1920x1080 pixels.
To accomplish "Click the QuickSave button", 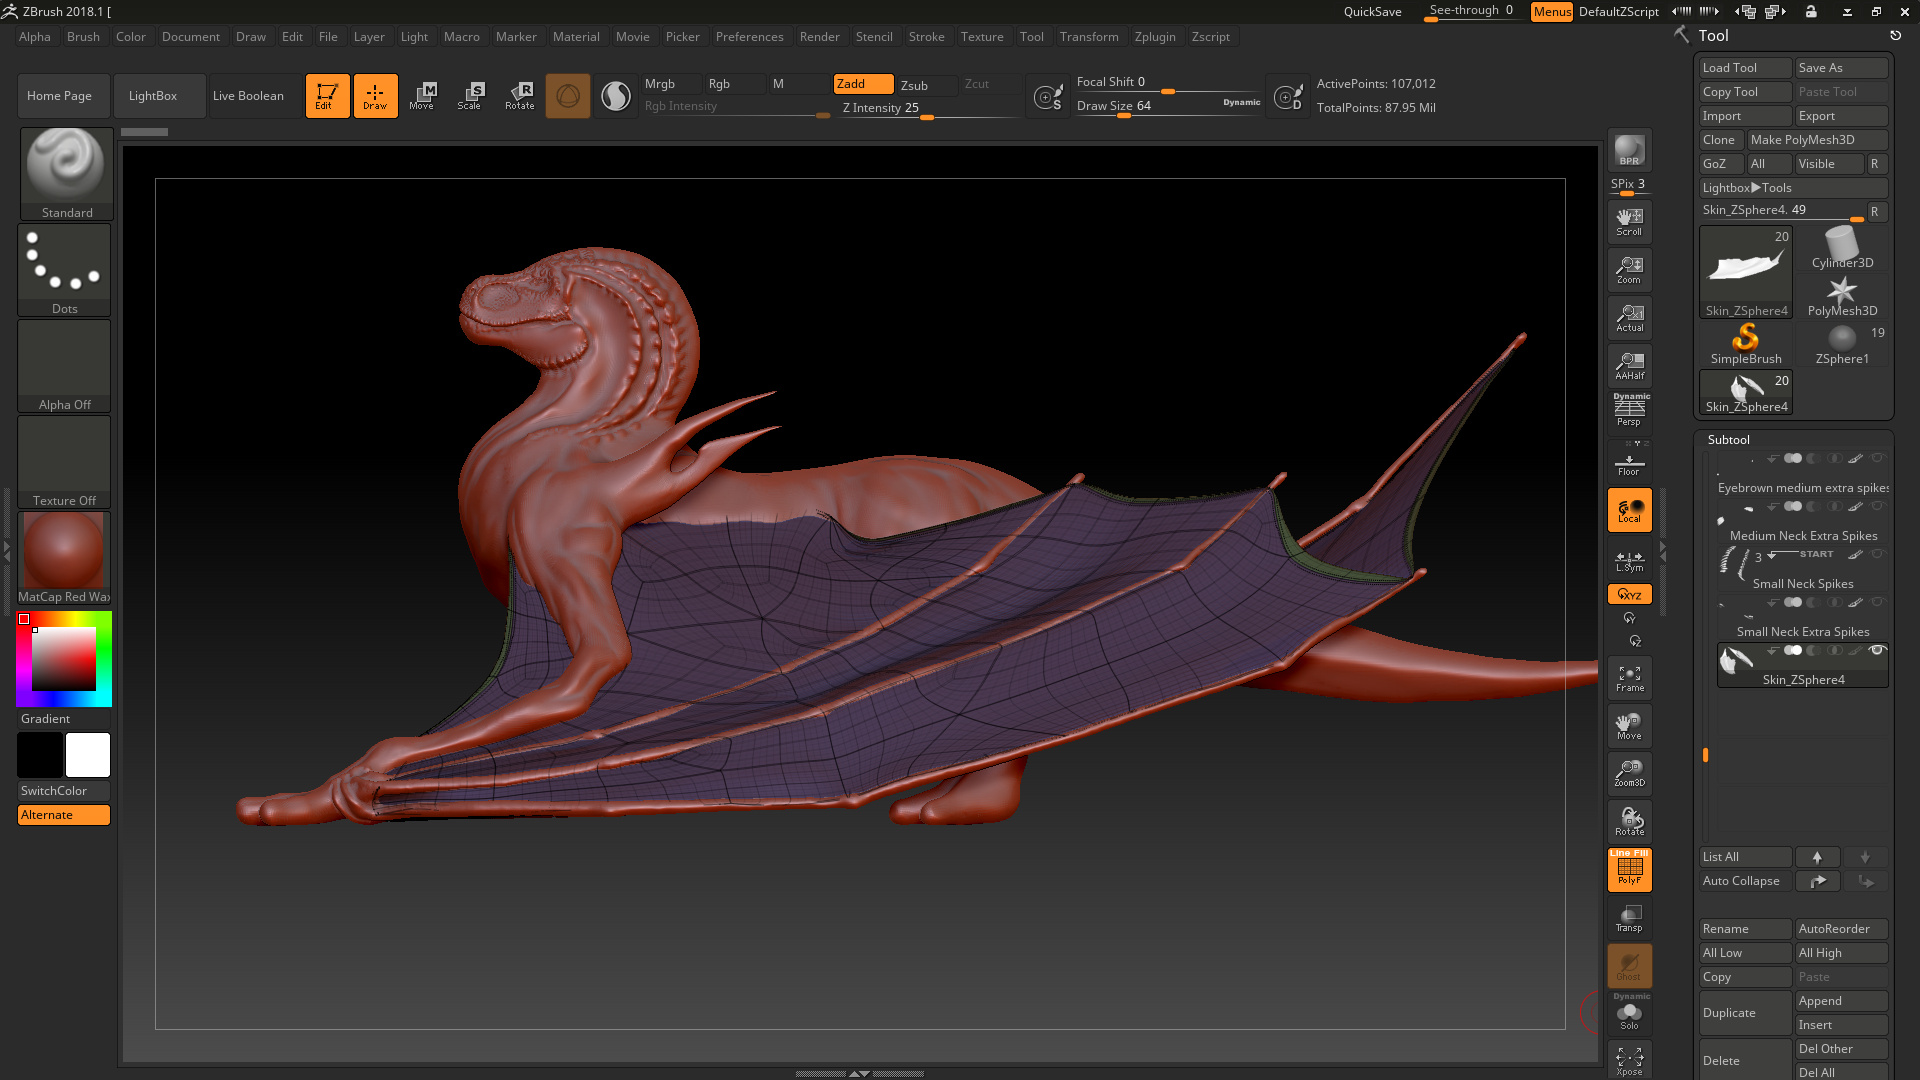I will click(1372, 12).
